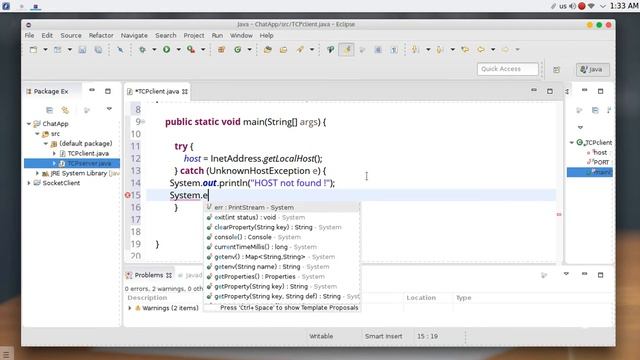This screenshot has height=360, width=640.
Task: Click the Quick Access search field
Action: coord(507,69)
